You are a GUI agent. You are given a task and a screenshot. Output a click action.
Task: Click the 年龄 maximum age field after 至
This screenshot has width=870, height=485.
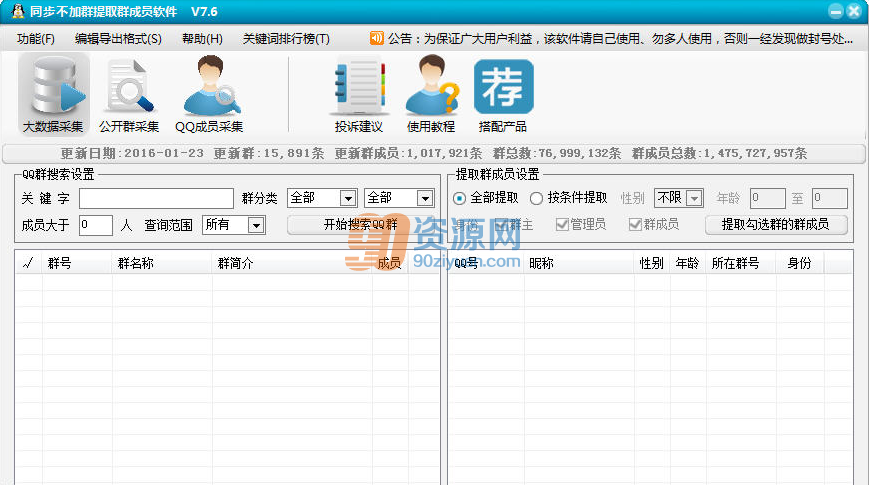tap(829, 198)
